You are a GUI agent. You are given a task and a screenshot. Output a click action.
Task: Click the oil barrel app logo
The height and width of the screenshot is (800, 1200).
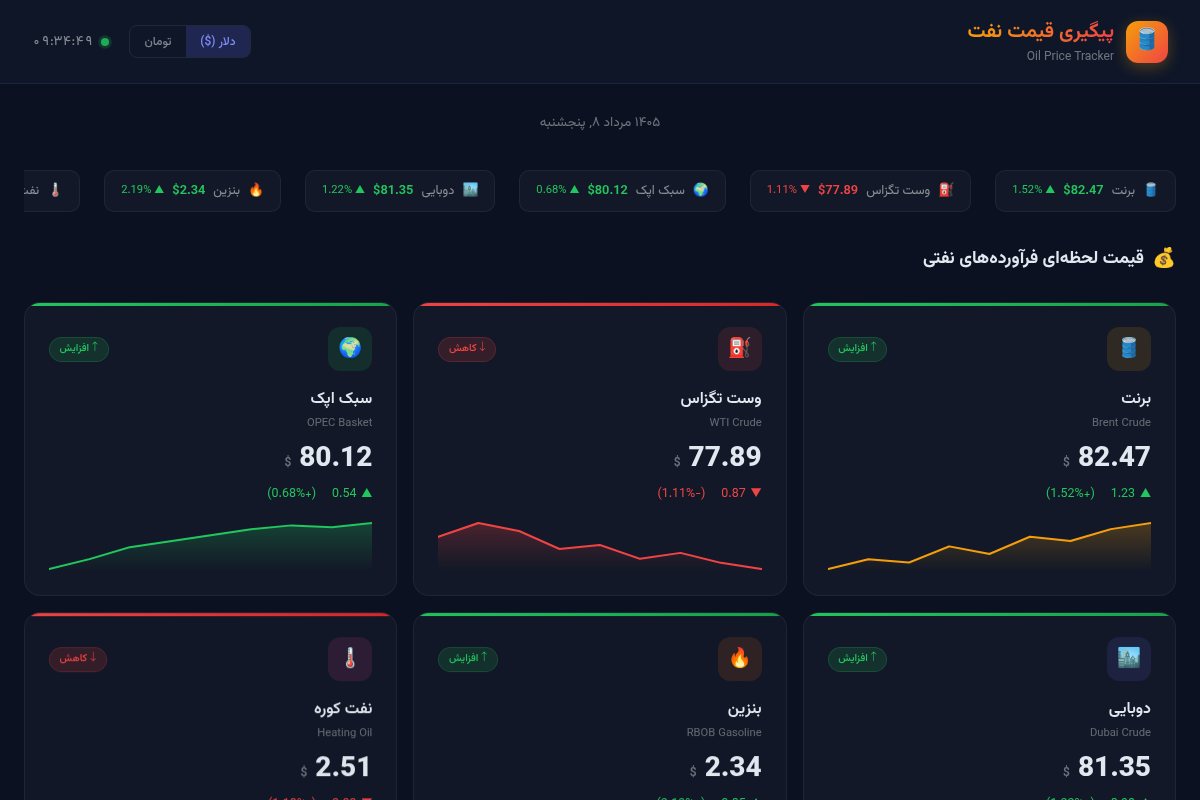pyautogui.click(x=1147, y=42)
